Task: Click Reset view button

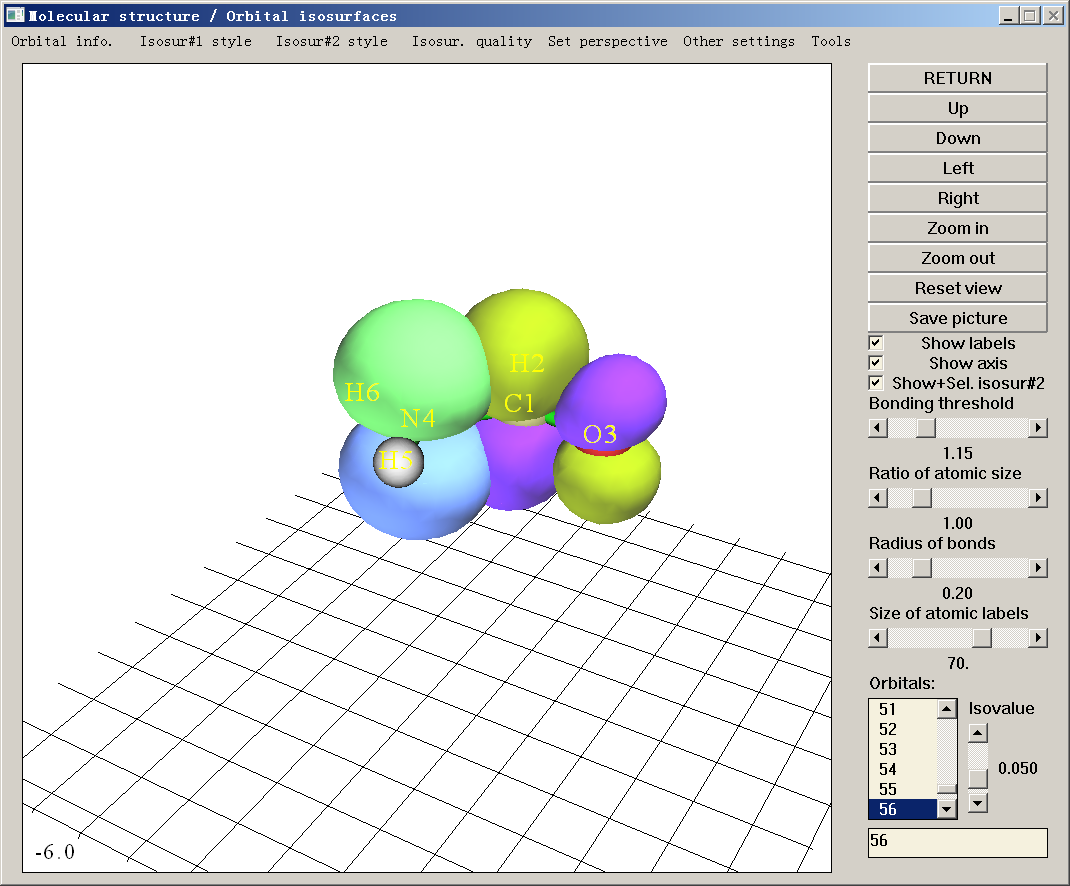Action: click(957, 288)
